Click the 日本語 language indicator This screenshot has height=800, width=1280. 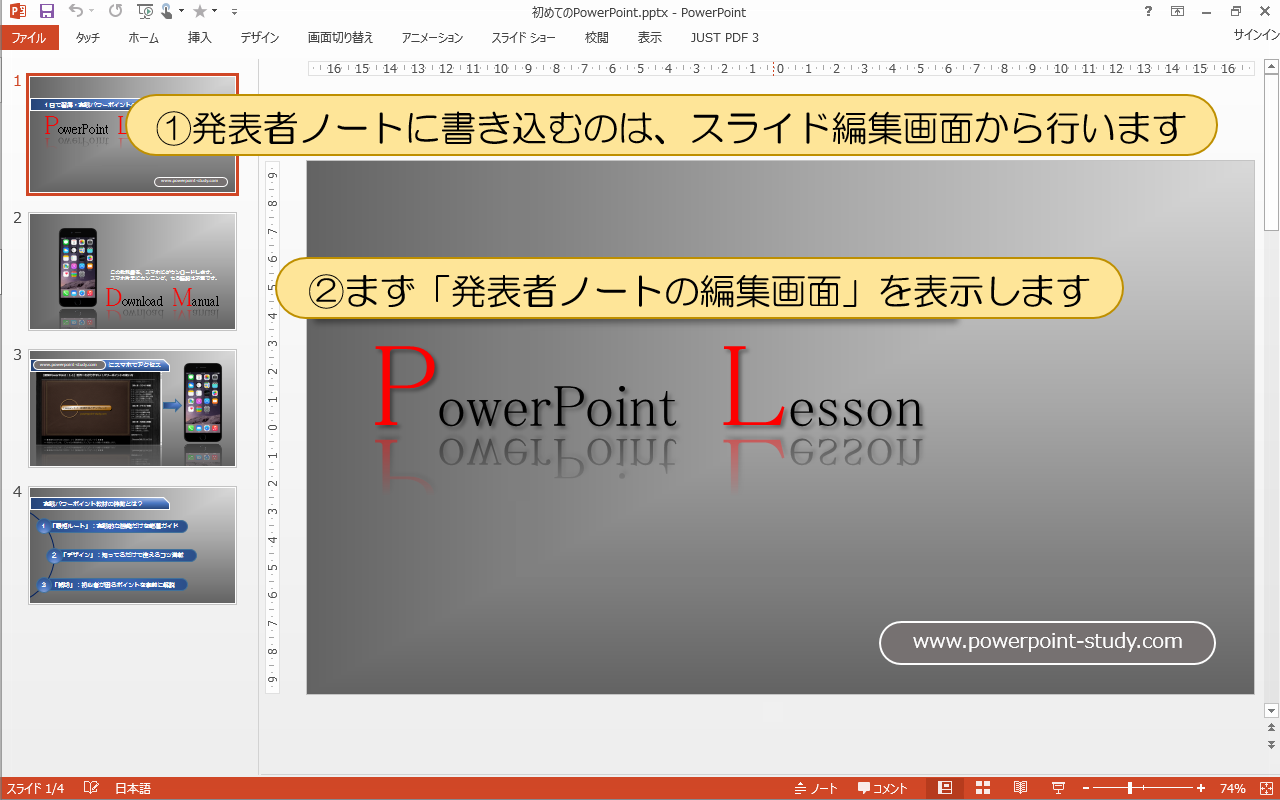click(x=133, y=789)
